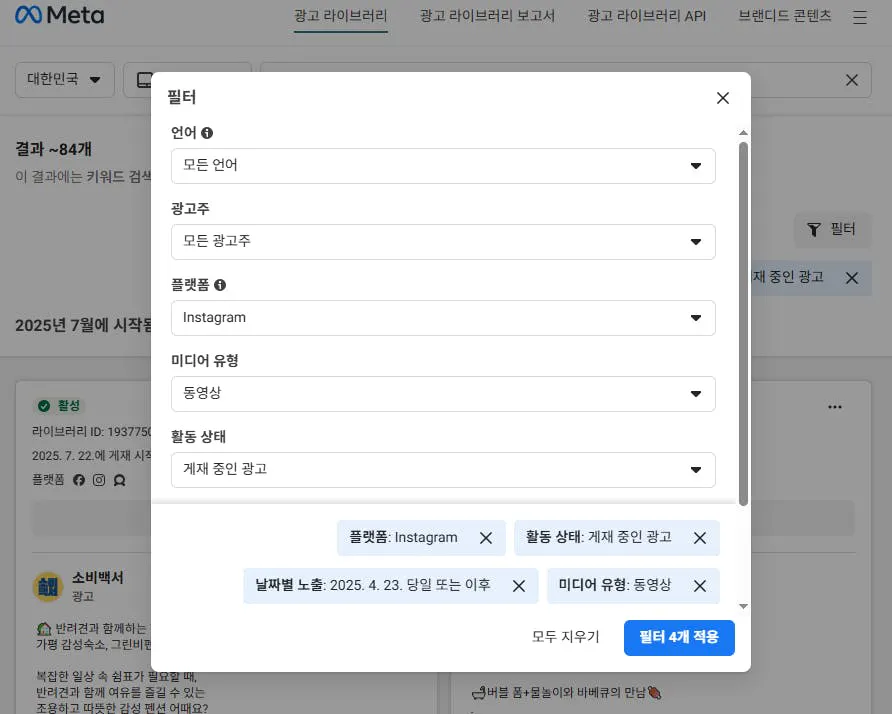Click the 활성 active status badge

pyautogui.click(x=60, y=406)
